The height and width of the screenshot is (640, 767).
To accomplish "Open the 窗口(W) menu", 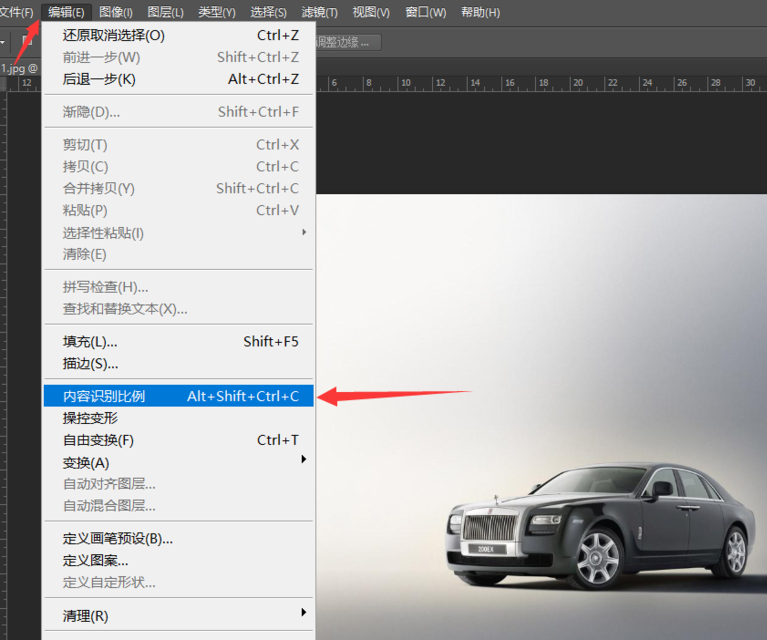I will point(426,12).
